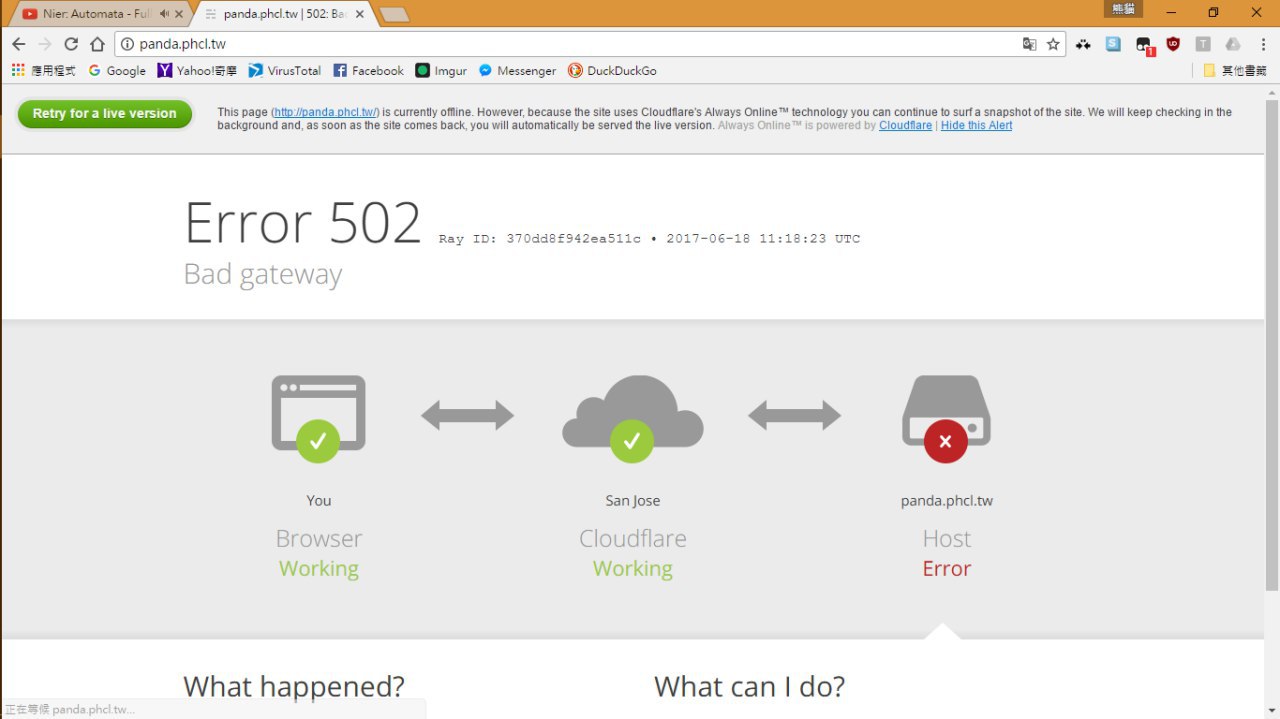Follow the Cloudflare link in the alert
Viewport: 1280px width, 719px height.
pos(905,126)
